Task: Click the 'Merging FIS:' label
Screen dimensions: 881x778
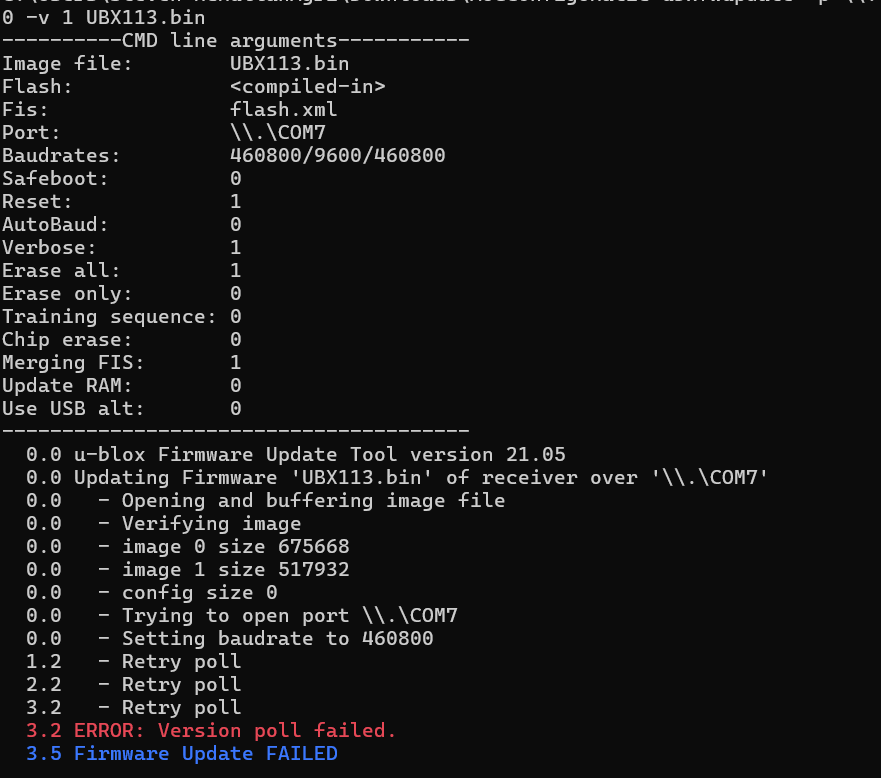Action: pos(73,363)
